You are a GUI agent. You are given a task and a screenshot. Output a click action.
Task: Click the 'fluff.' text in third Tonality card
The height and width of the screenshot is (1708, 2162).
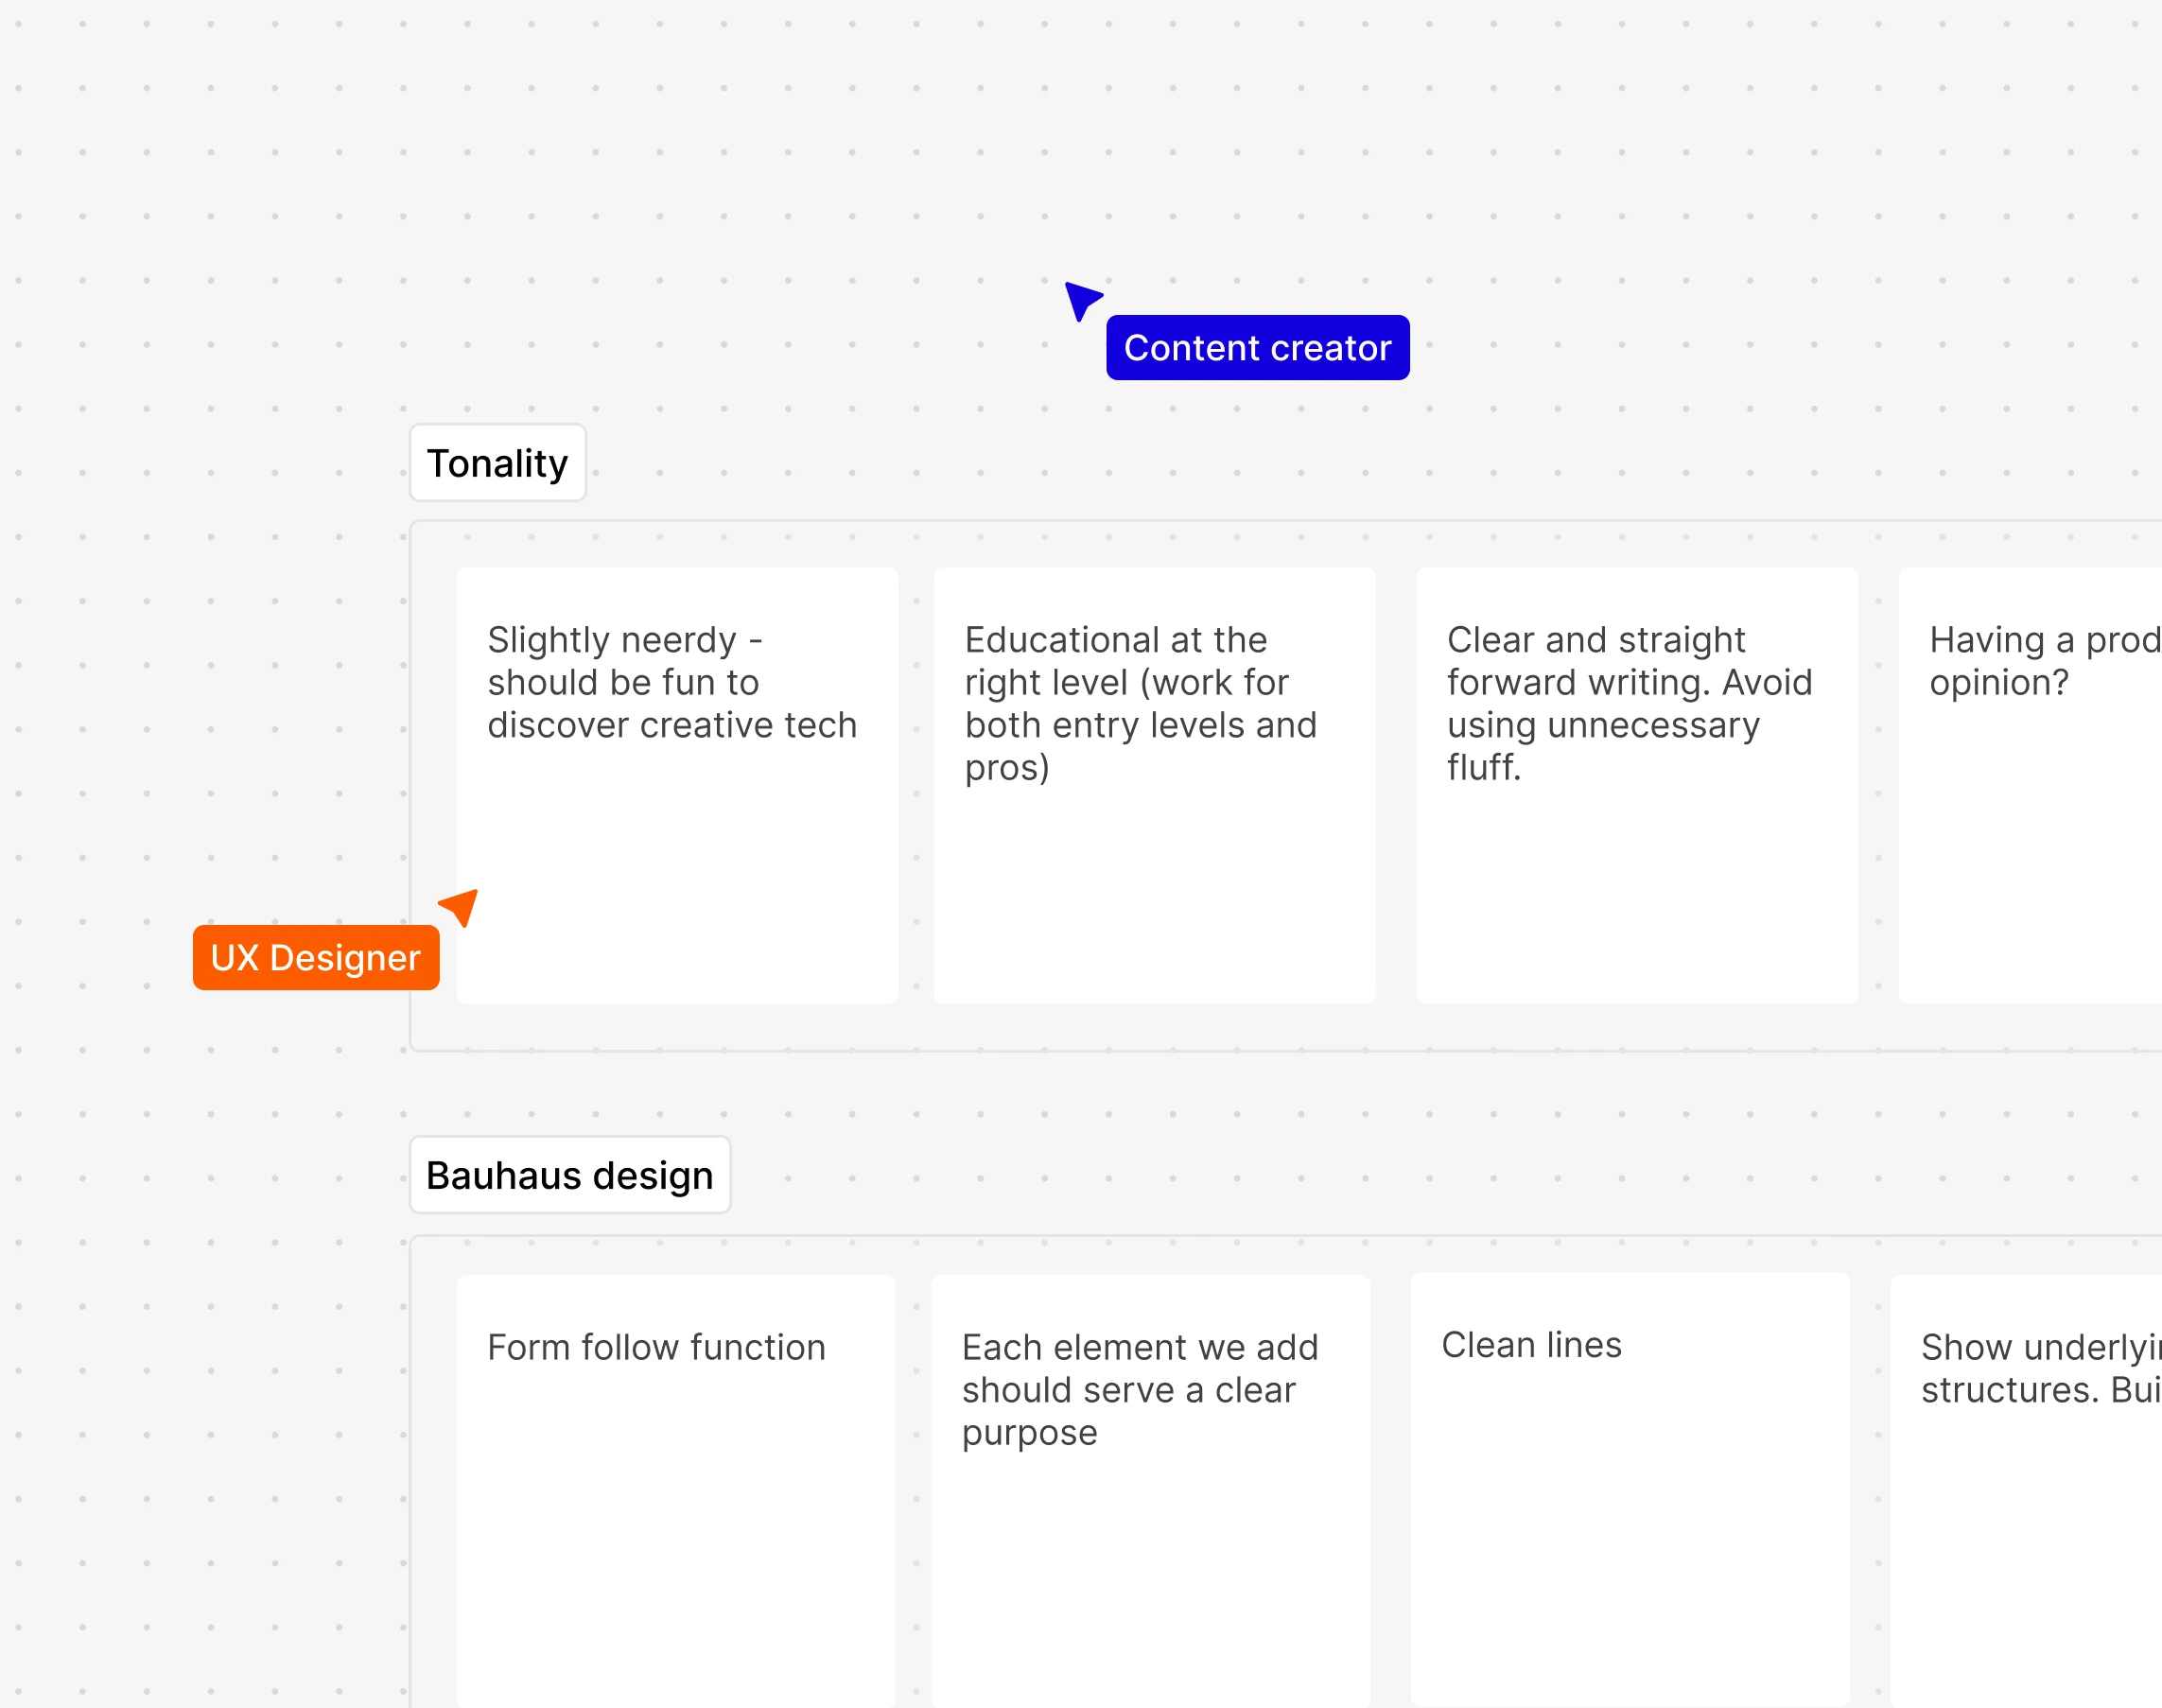[x=1484, y=767]
